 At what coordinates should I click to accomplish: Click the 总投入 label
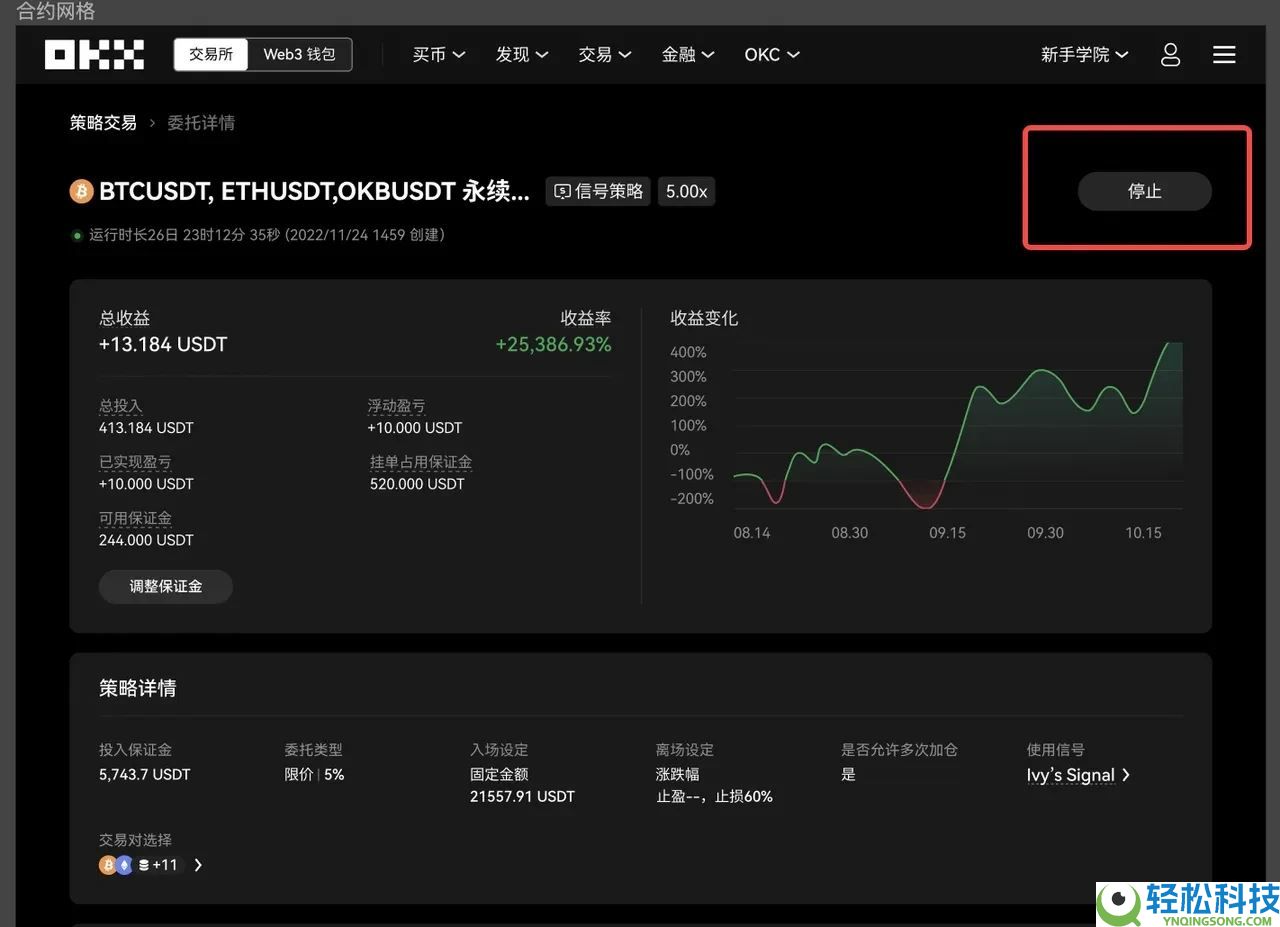click(121, 406)
